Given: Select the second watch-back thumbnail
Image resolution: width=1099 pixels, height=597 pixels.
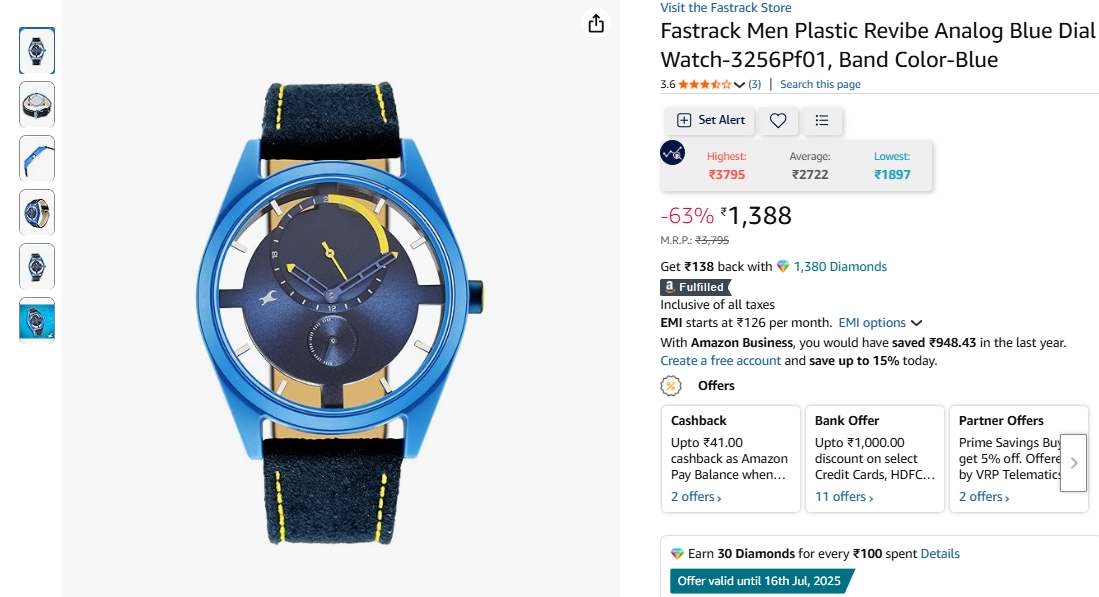Looking at the screenshot, I should (37, 104).
